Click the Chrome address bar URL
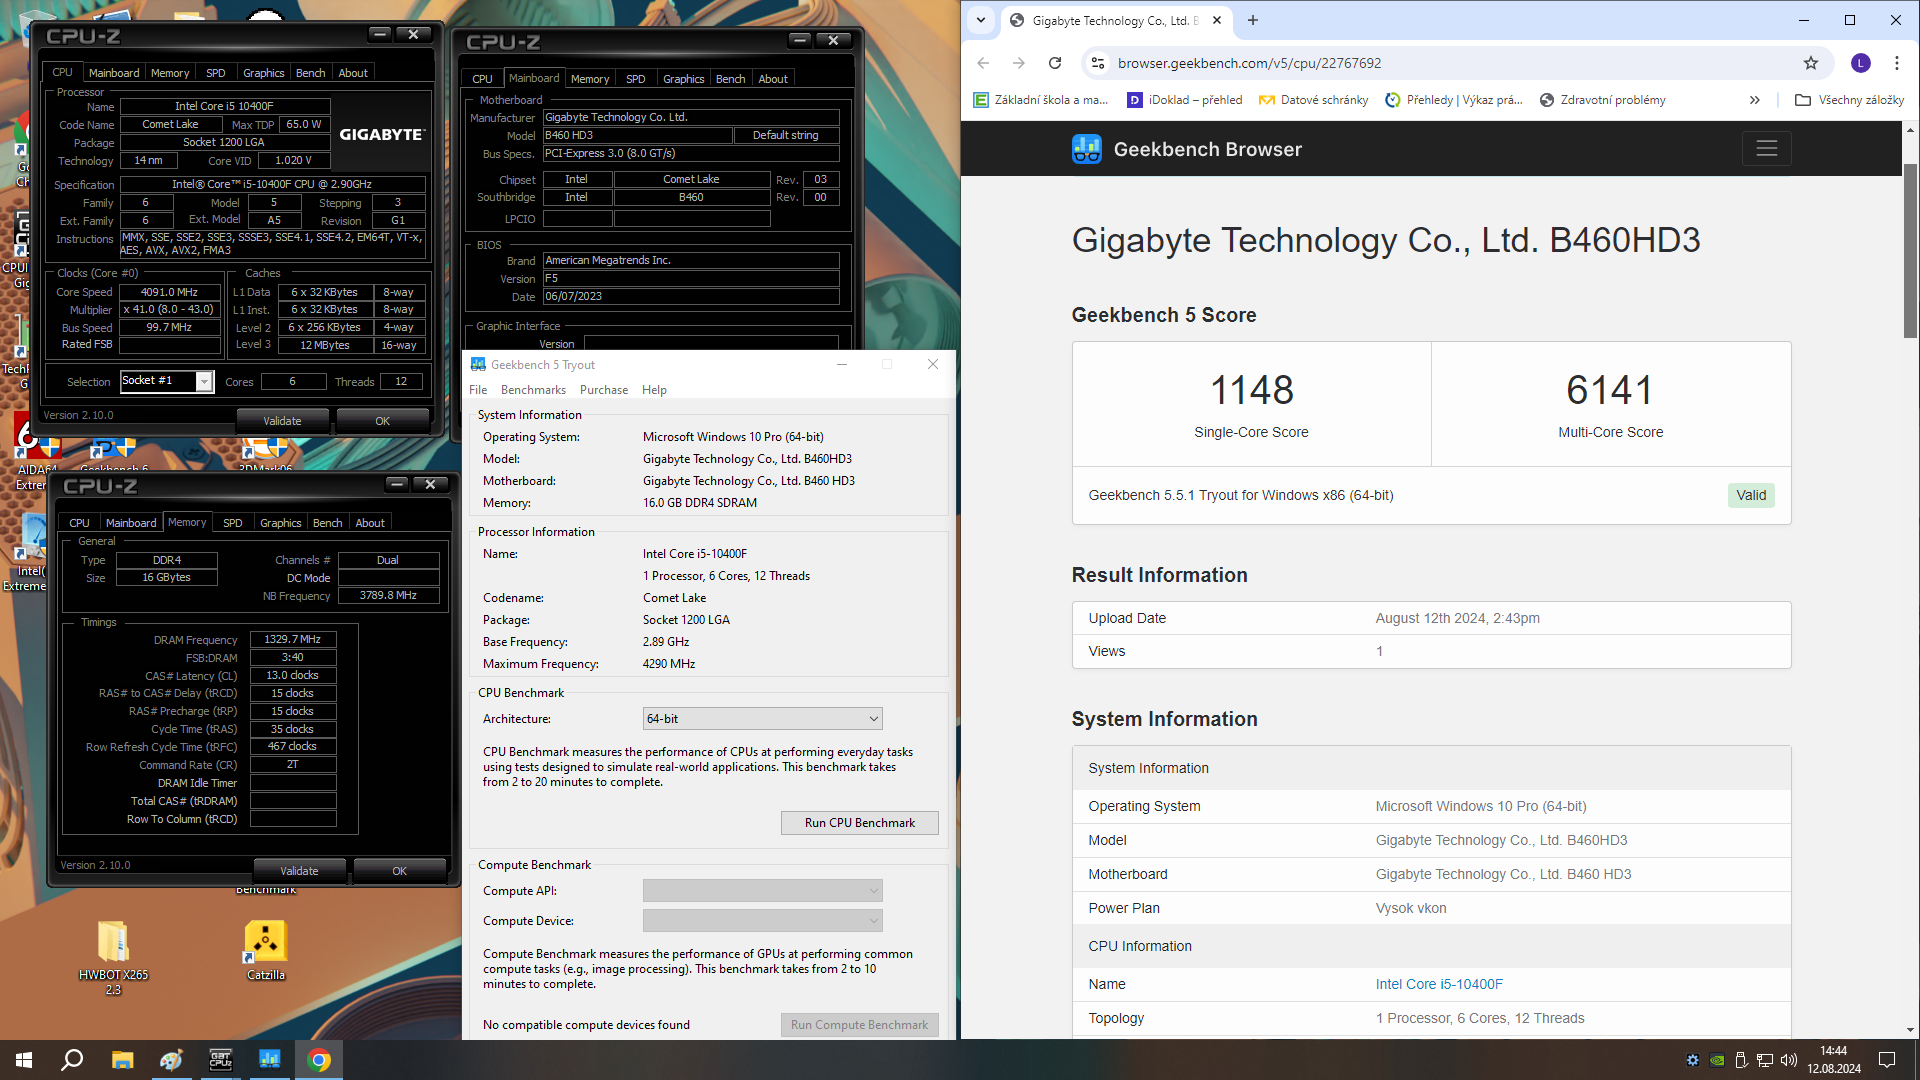The height and width of the screenshot is (1080, 1920). click(x=1250, y=63)
